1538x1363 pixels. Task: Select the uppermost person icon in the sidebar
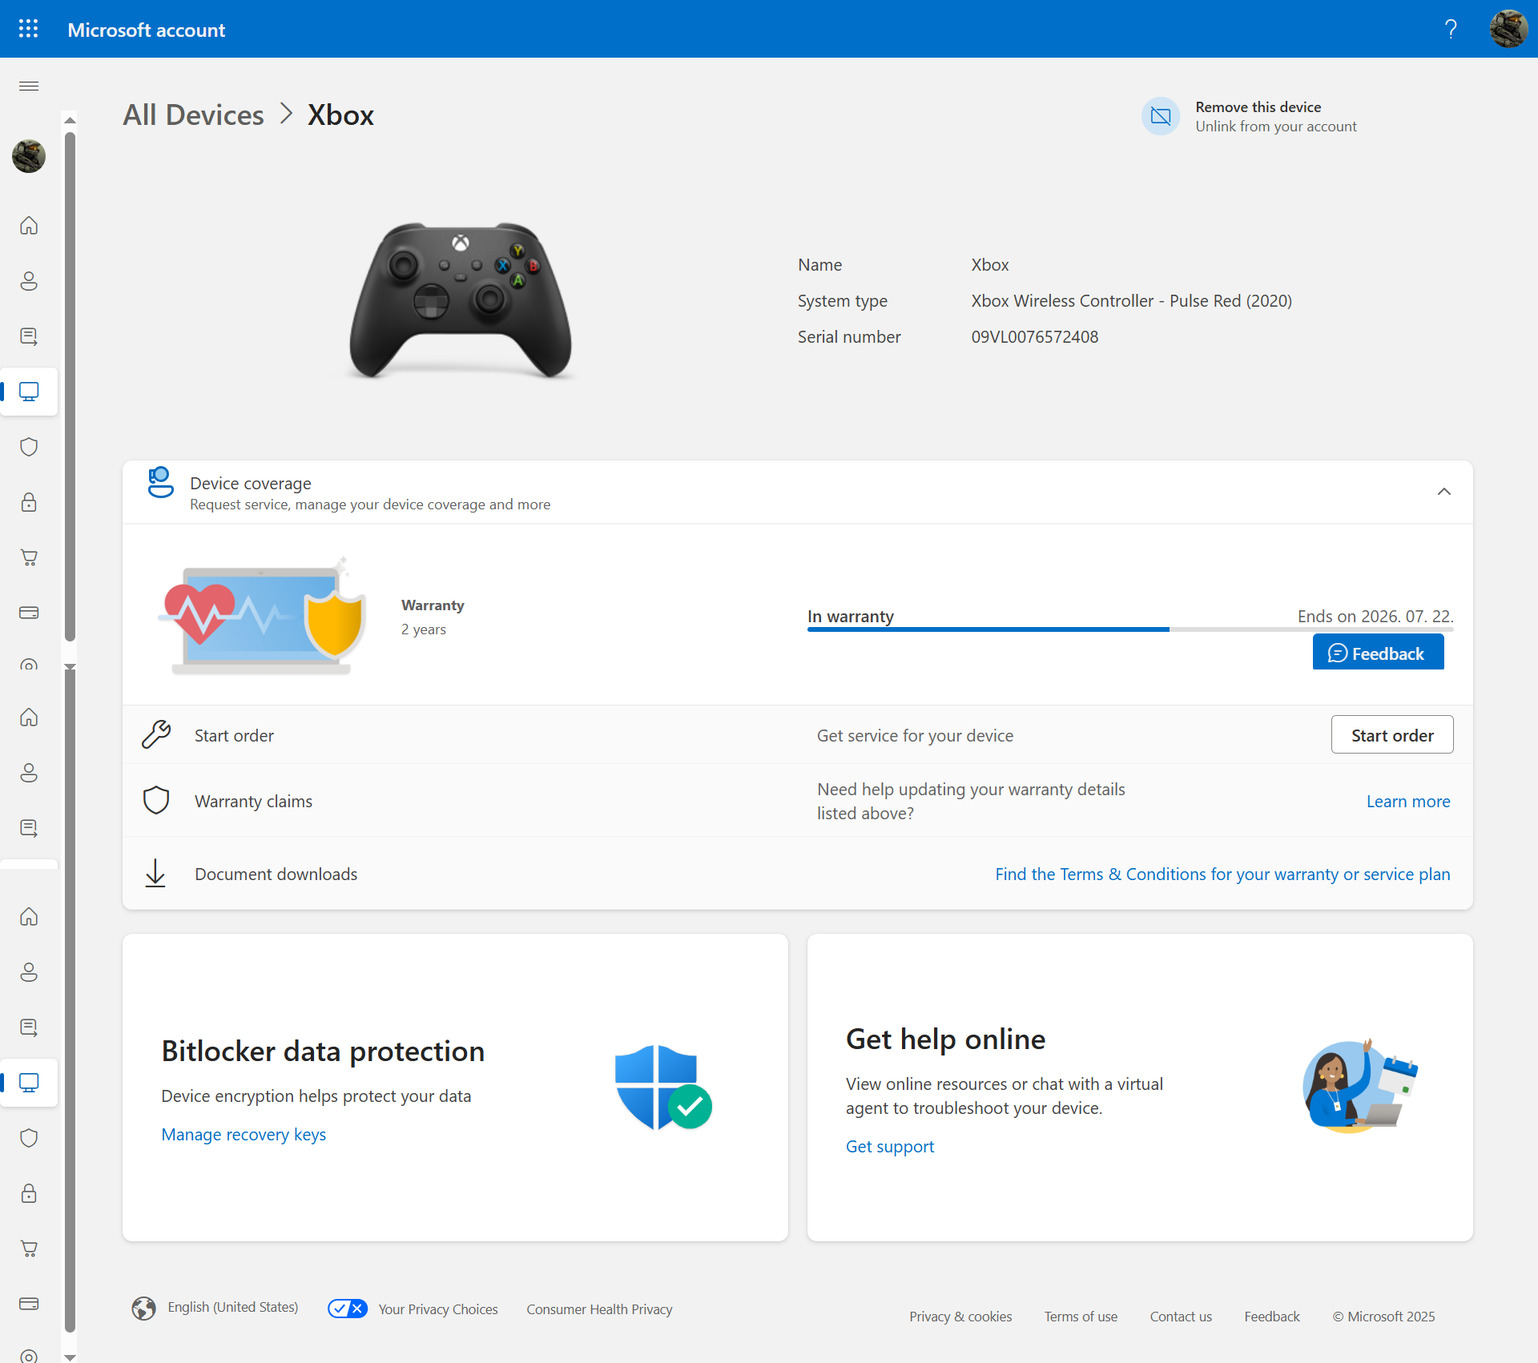[29, 281]
